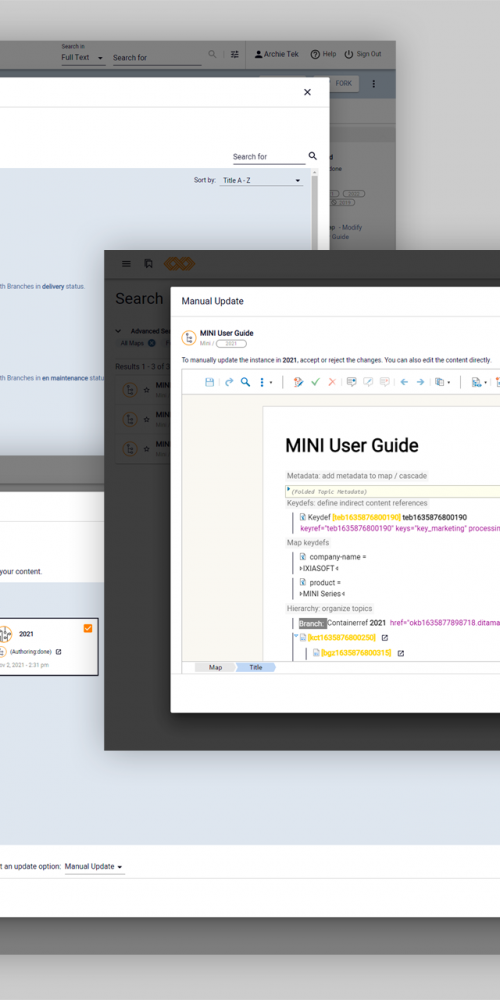Open bgz1635876800315 in new window icon
Viewport: 500px width, 1000px height.
pos(401,653)
